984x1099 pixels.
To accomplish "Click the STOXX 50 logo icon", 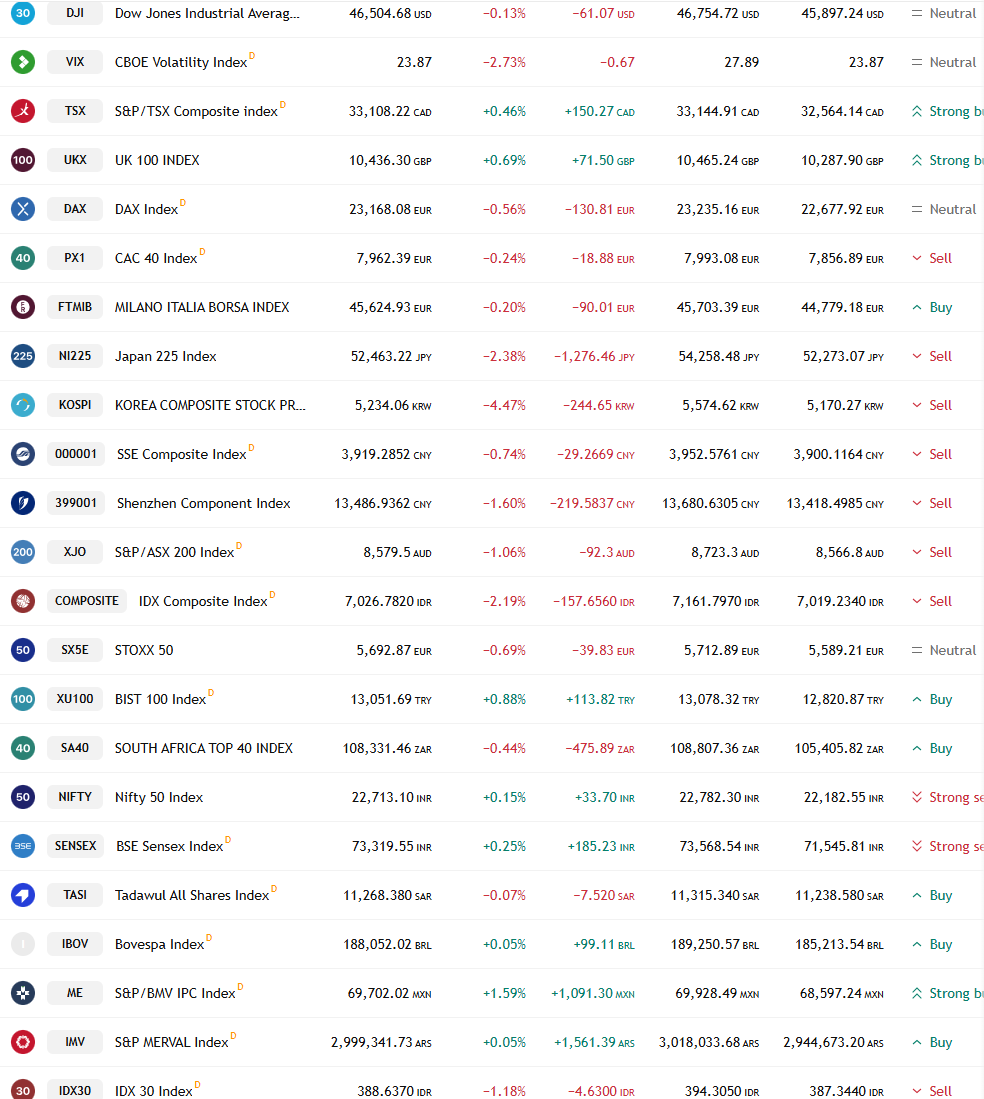I will [22, 650].
